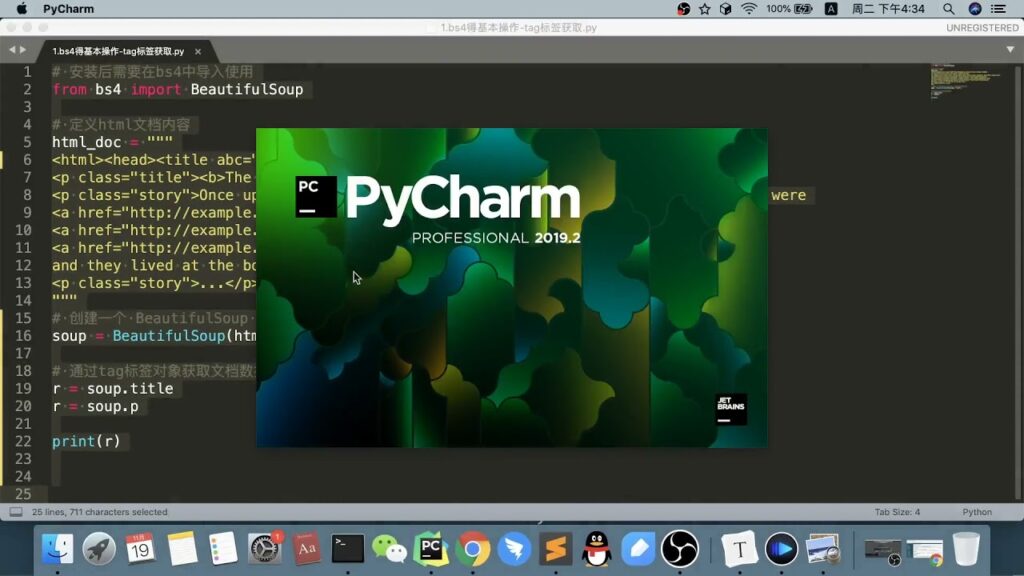
Task: Open the PyCharm application menu
Action: [x=68, y=8]
